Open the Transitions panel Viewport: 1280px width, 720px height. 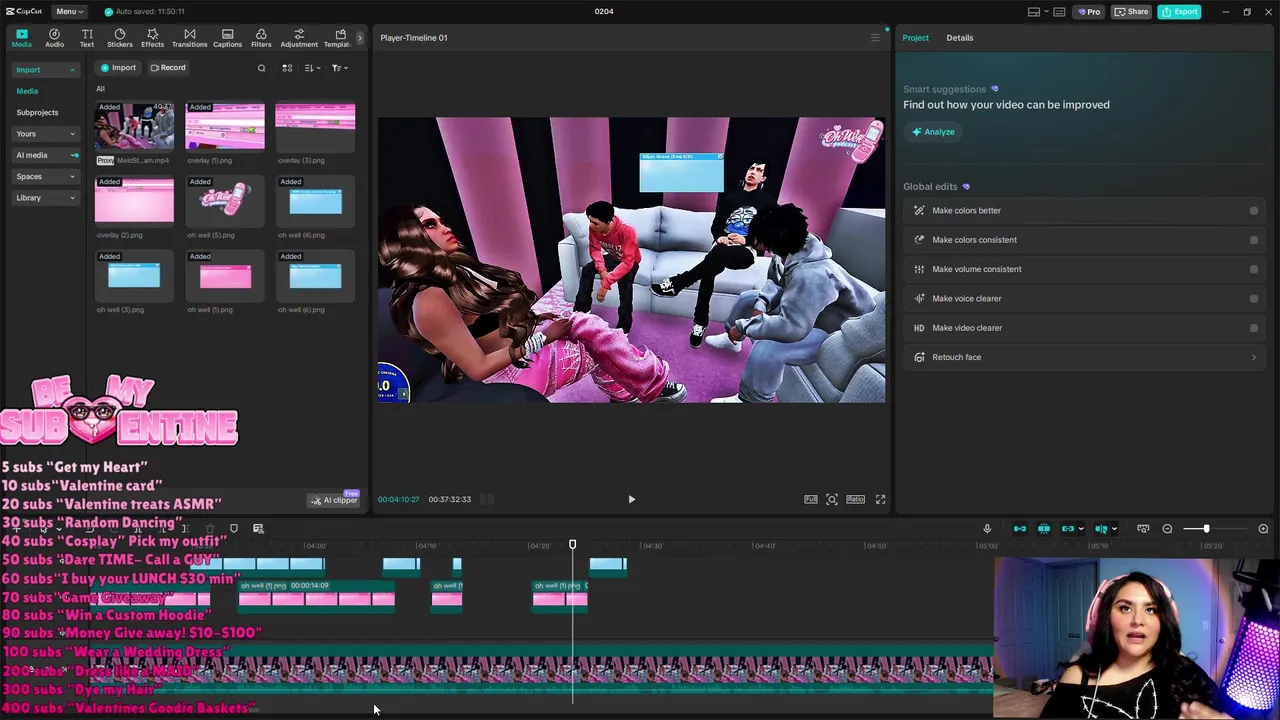coord(189,38)
